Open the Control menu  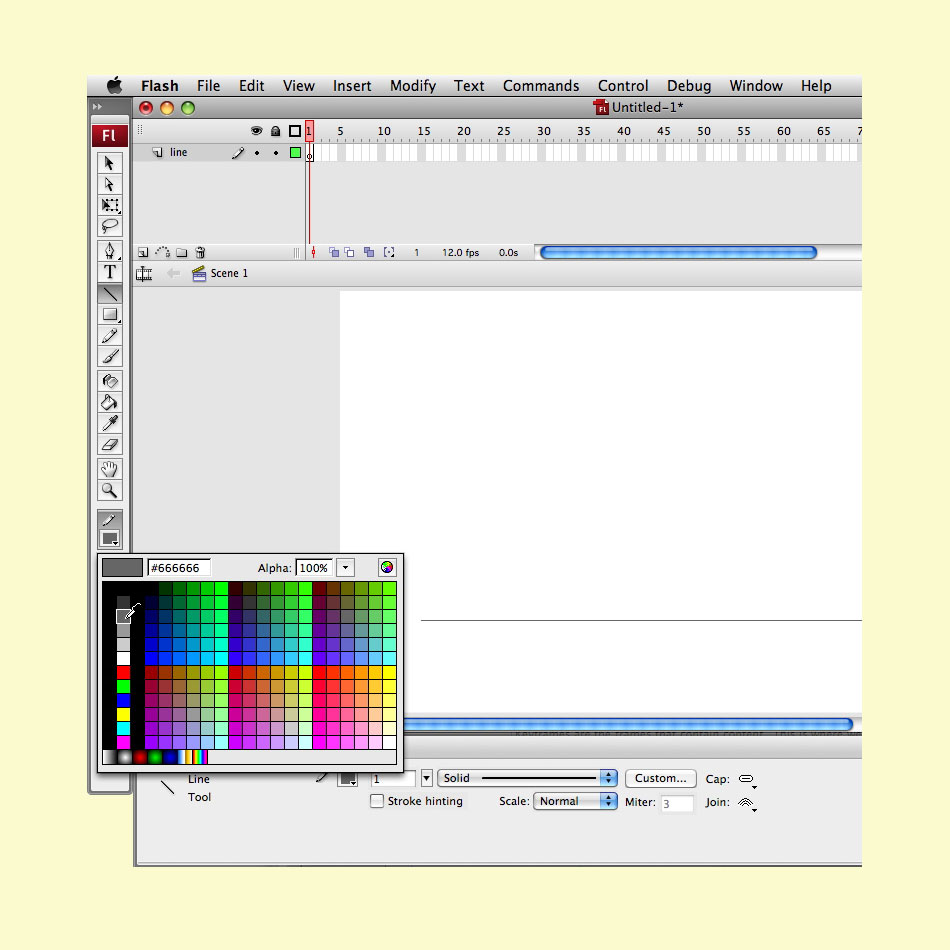tap(623, 85)
